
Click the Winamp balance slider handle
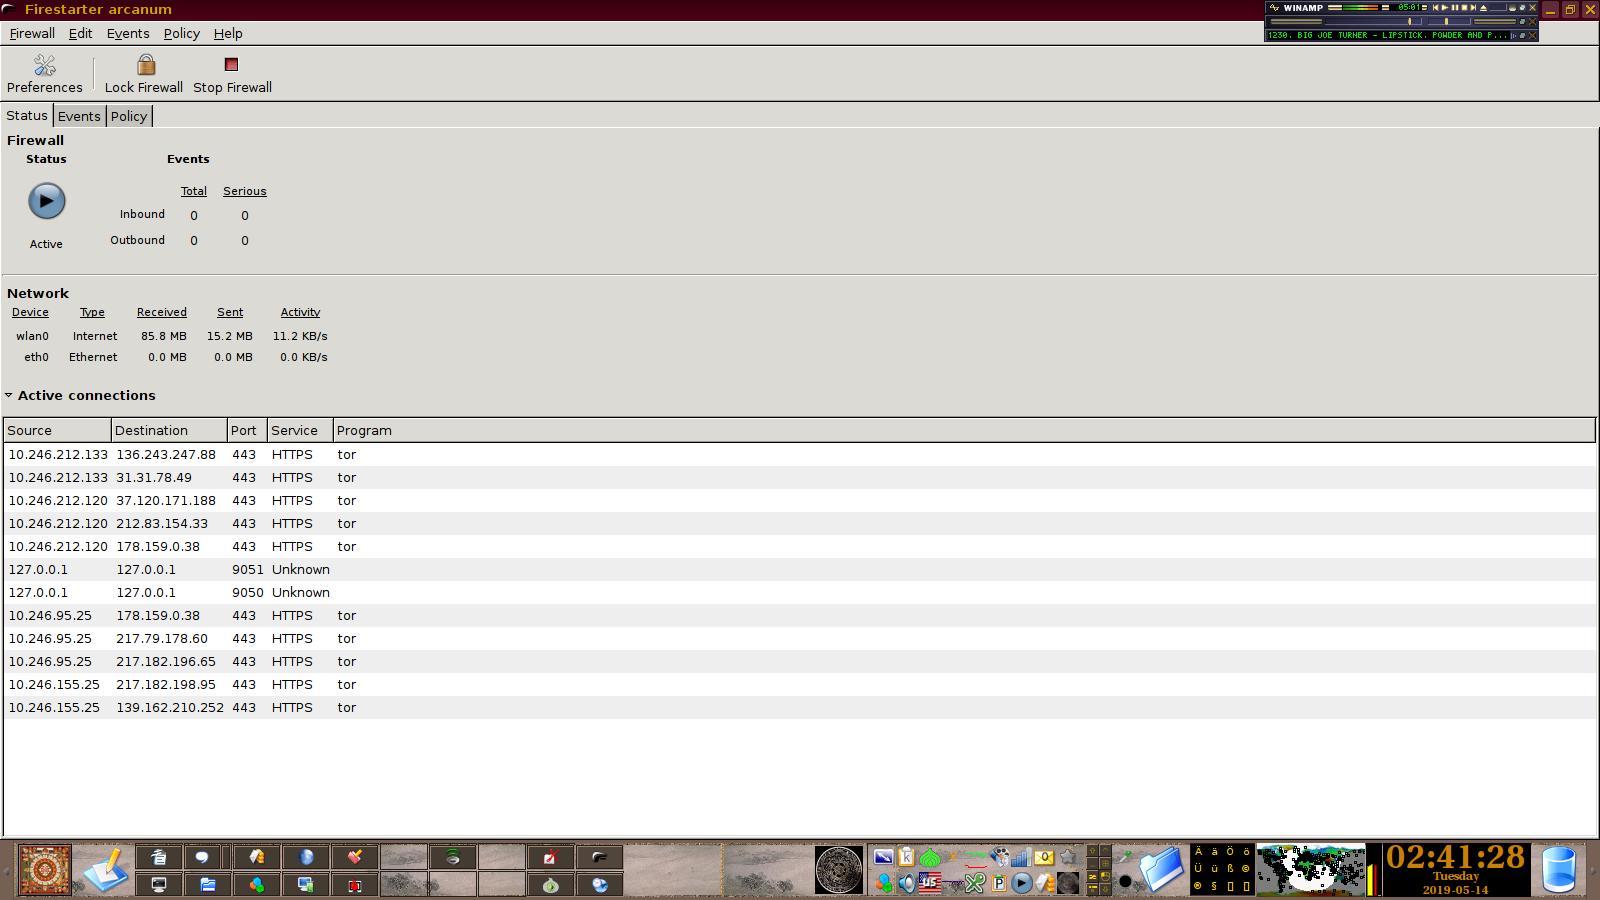[1446, 21]
